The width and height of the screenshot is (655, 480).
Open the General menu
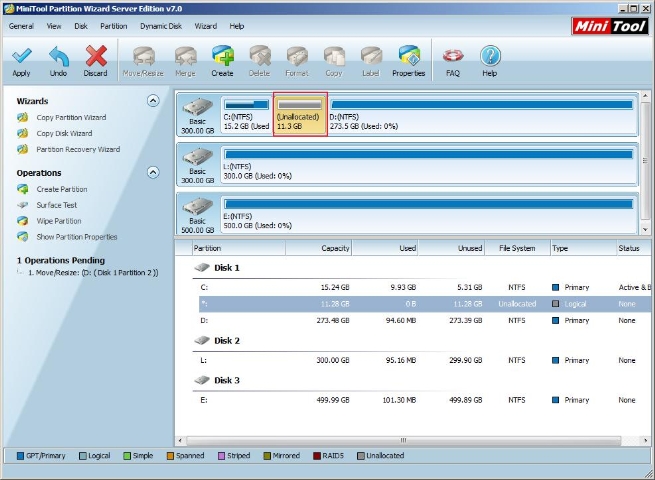click(21, 26)
